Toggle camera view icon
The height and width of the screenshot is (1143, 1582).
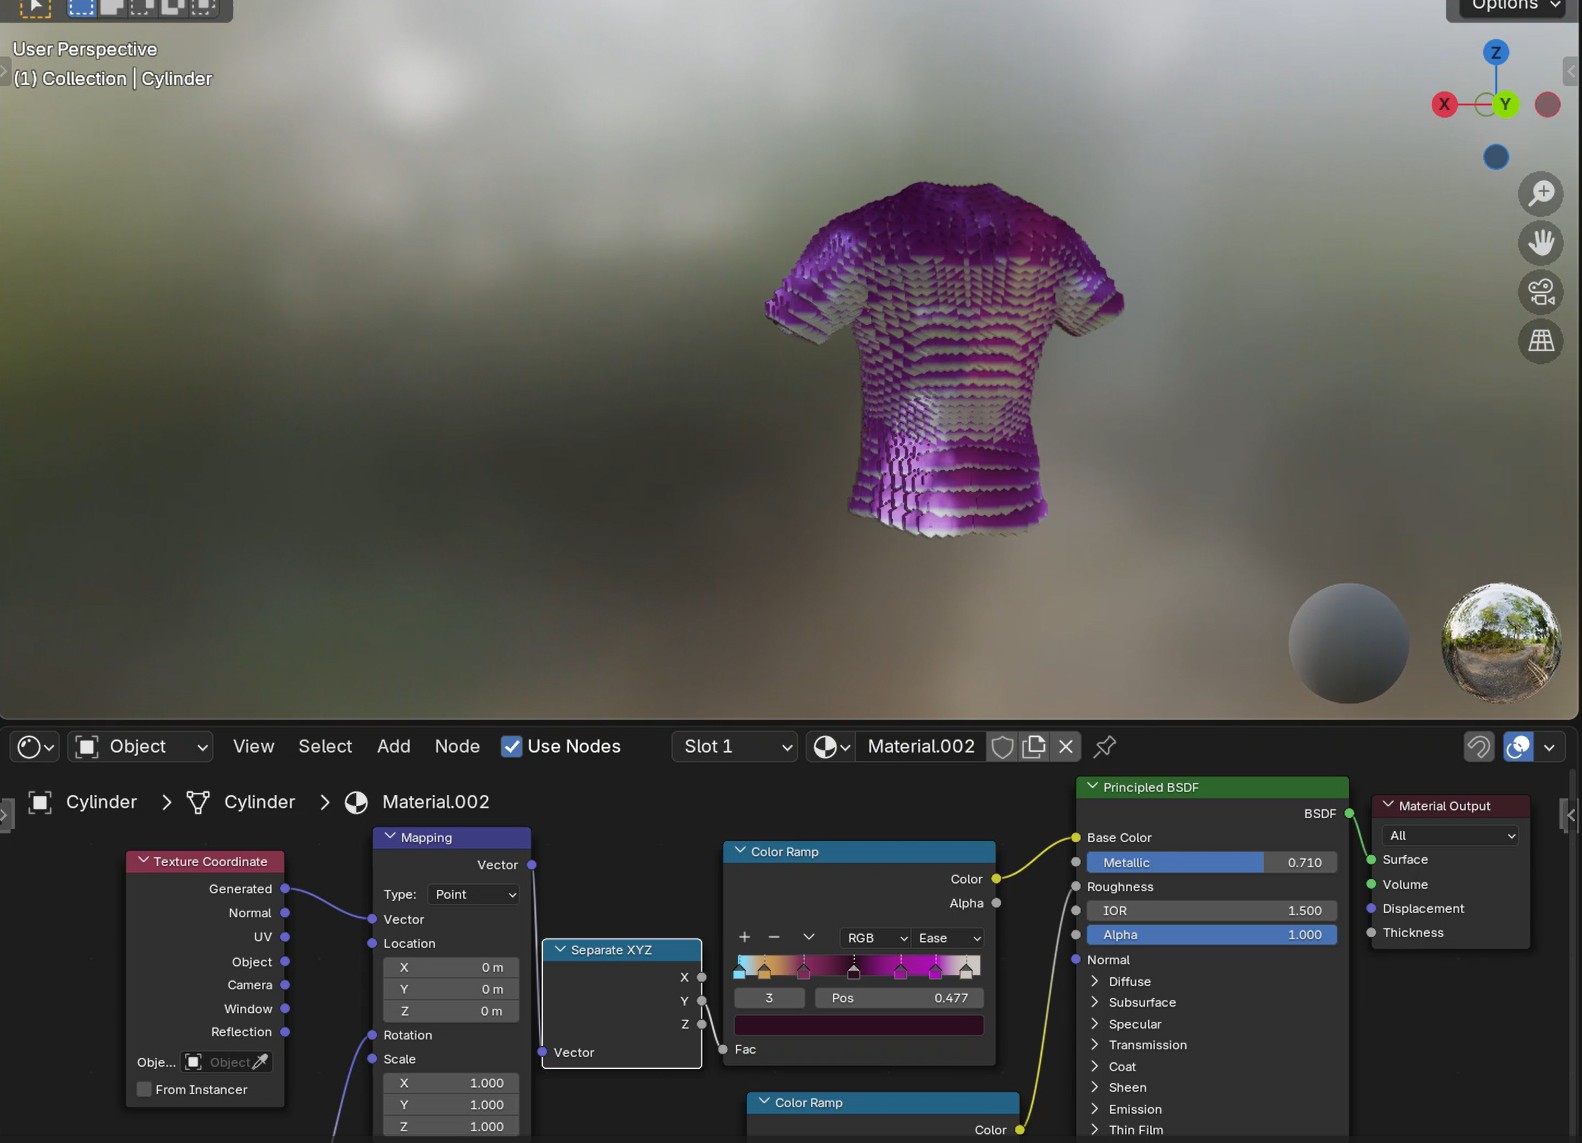pos(1540,292)
